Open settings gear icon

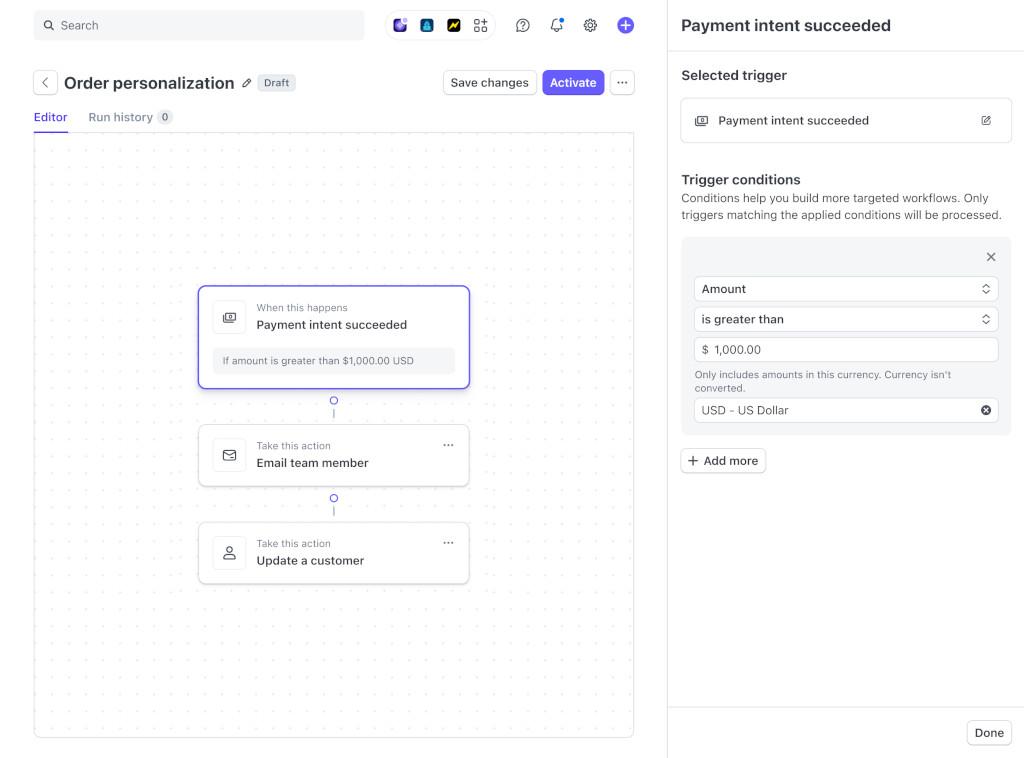pos(590,25)
